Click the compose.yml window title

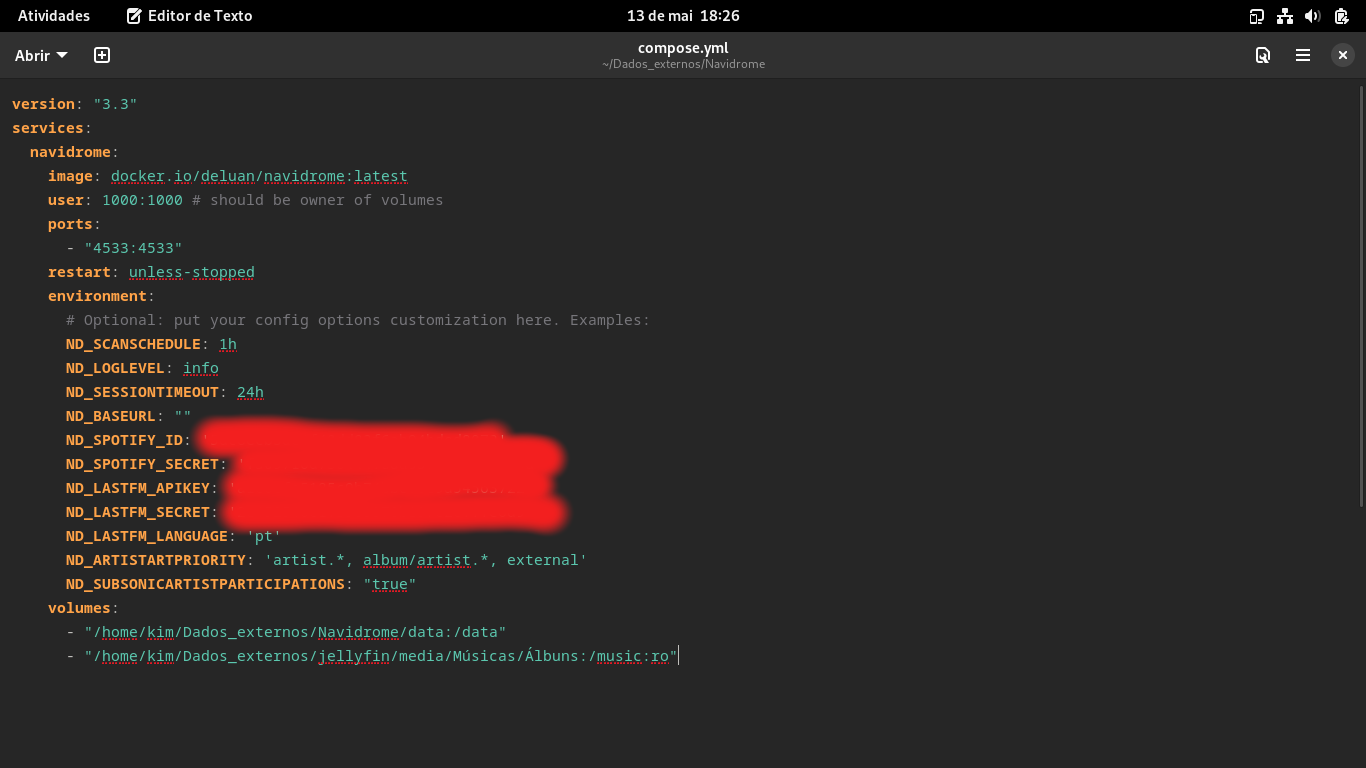click(683, 47)
